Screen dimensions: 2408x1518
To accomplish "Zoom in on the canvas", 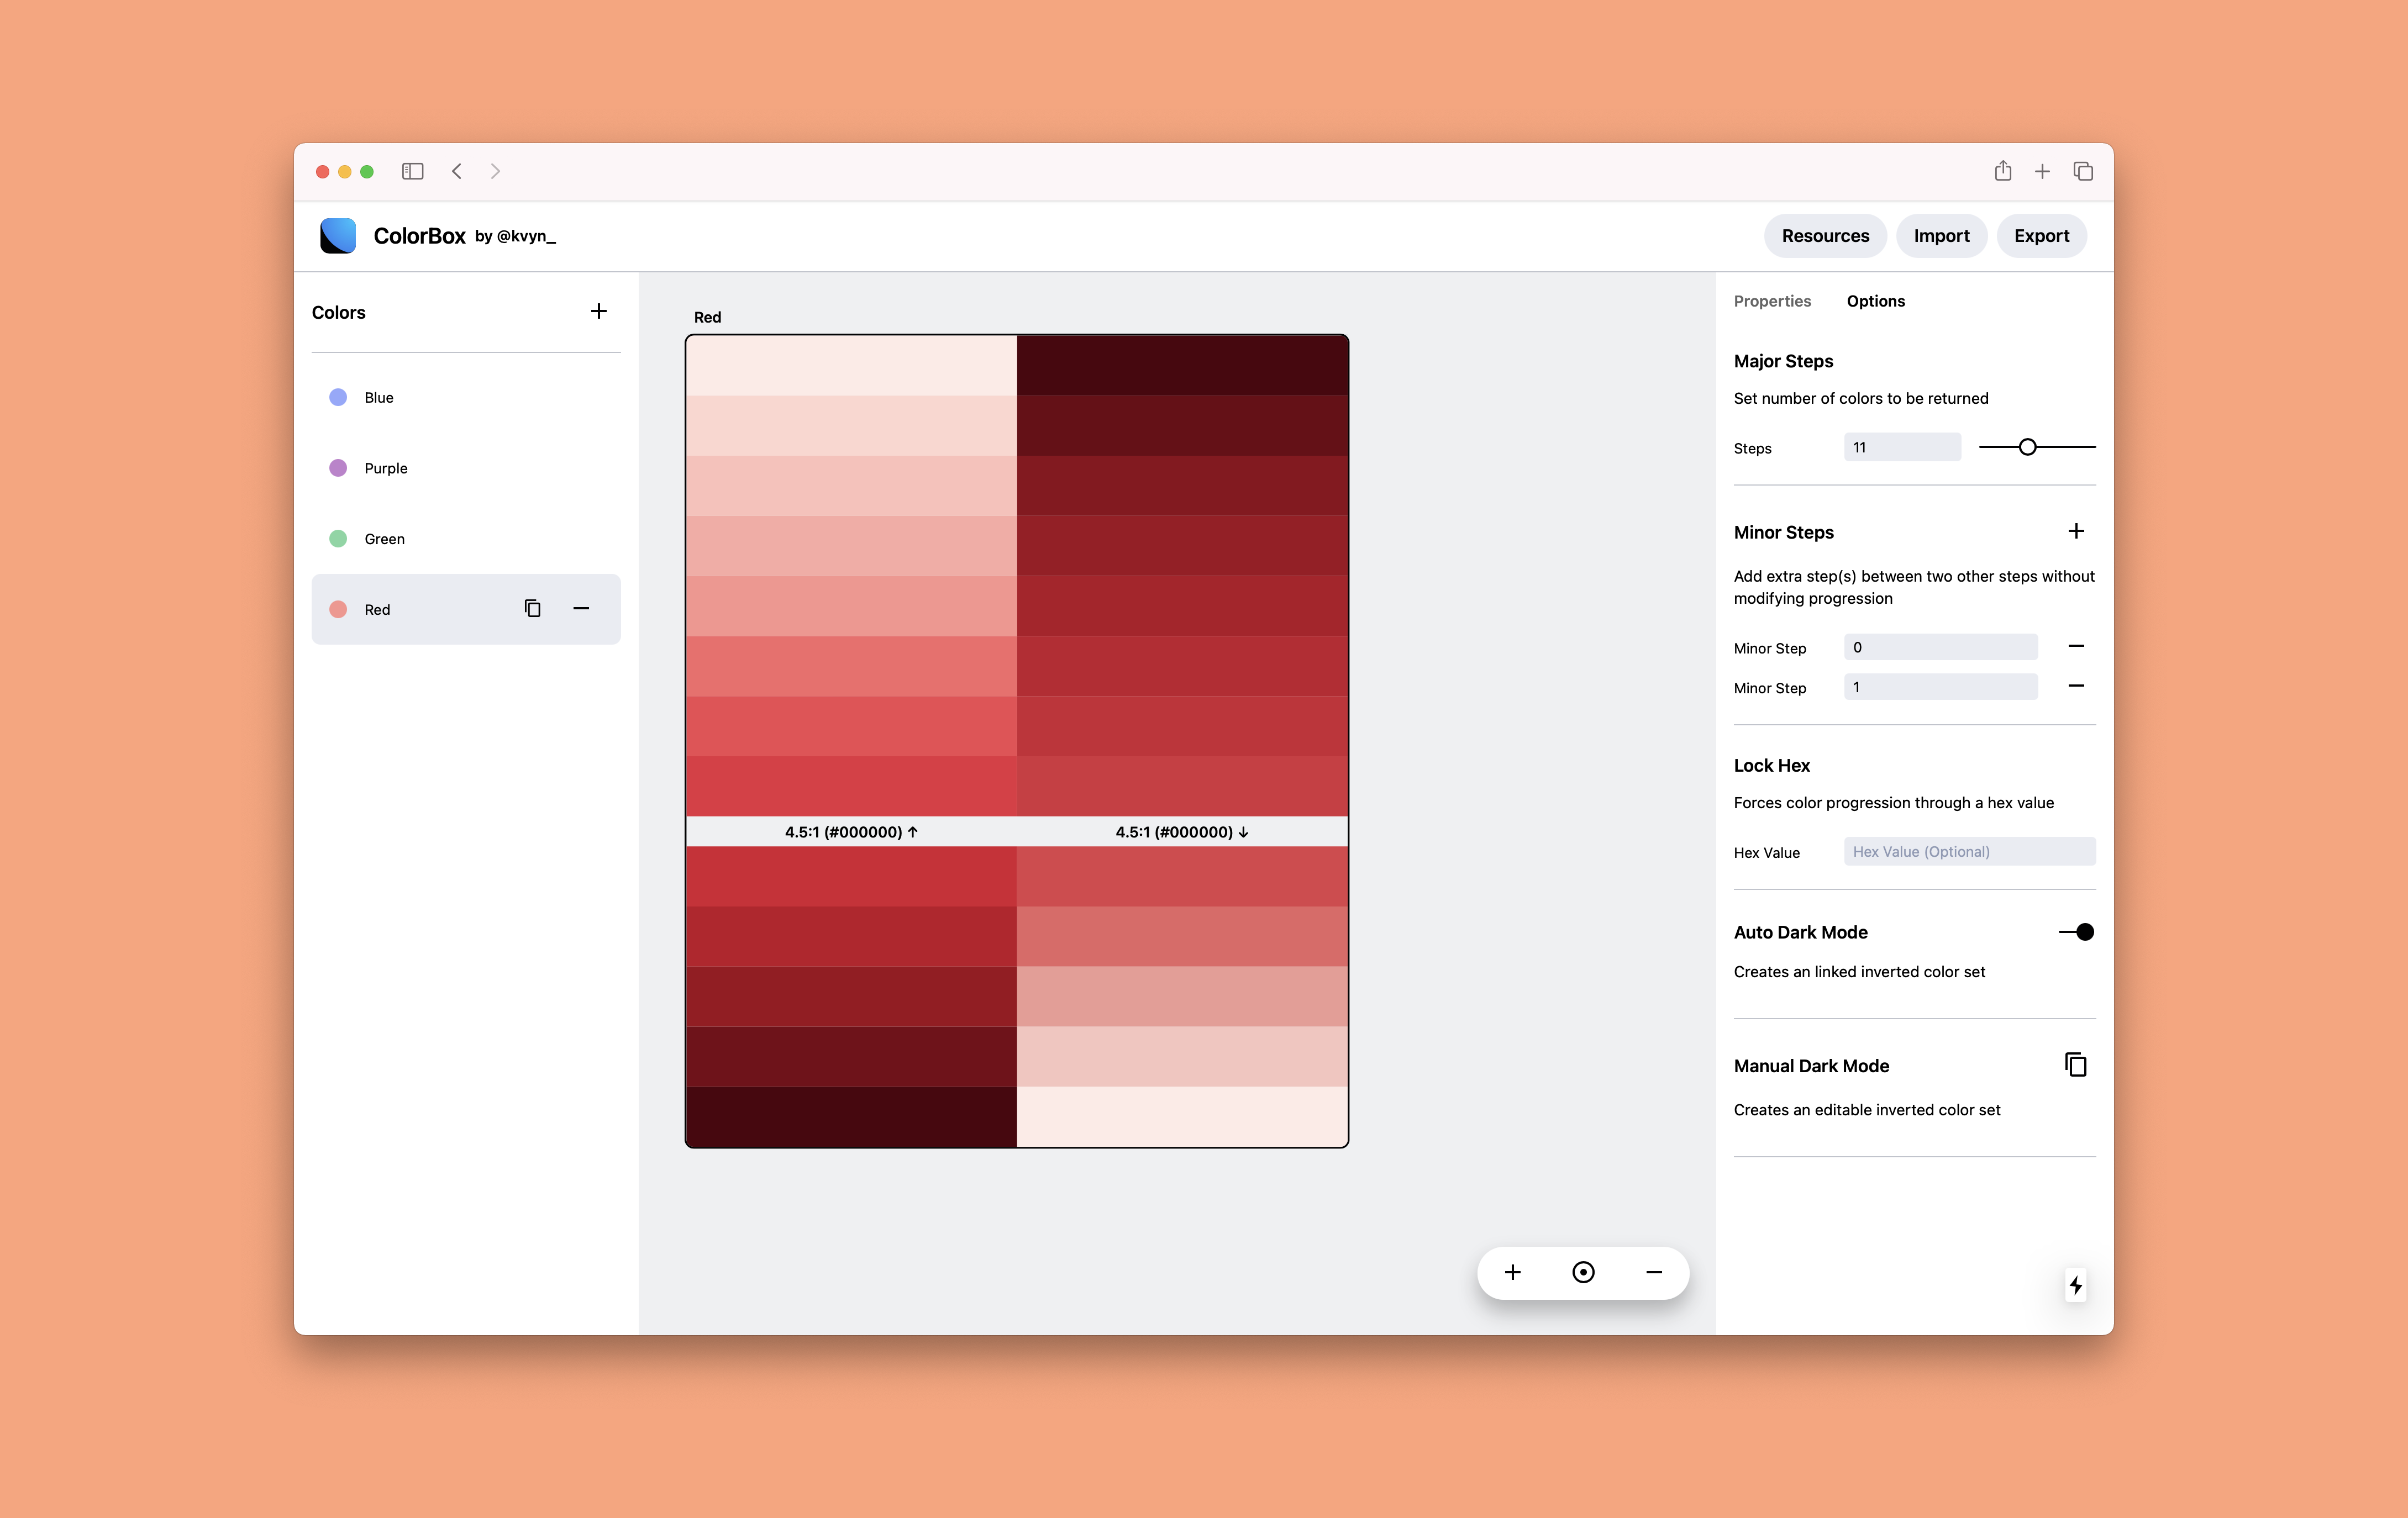I will tap(1512, 1272).
